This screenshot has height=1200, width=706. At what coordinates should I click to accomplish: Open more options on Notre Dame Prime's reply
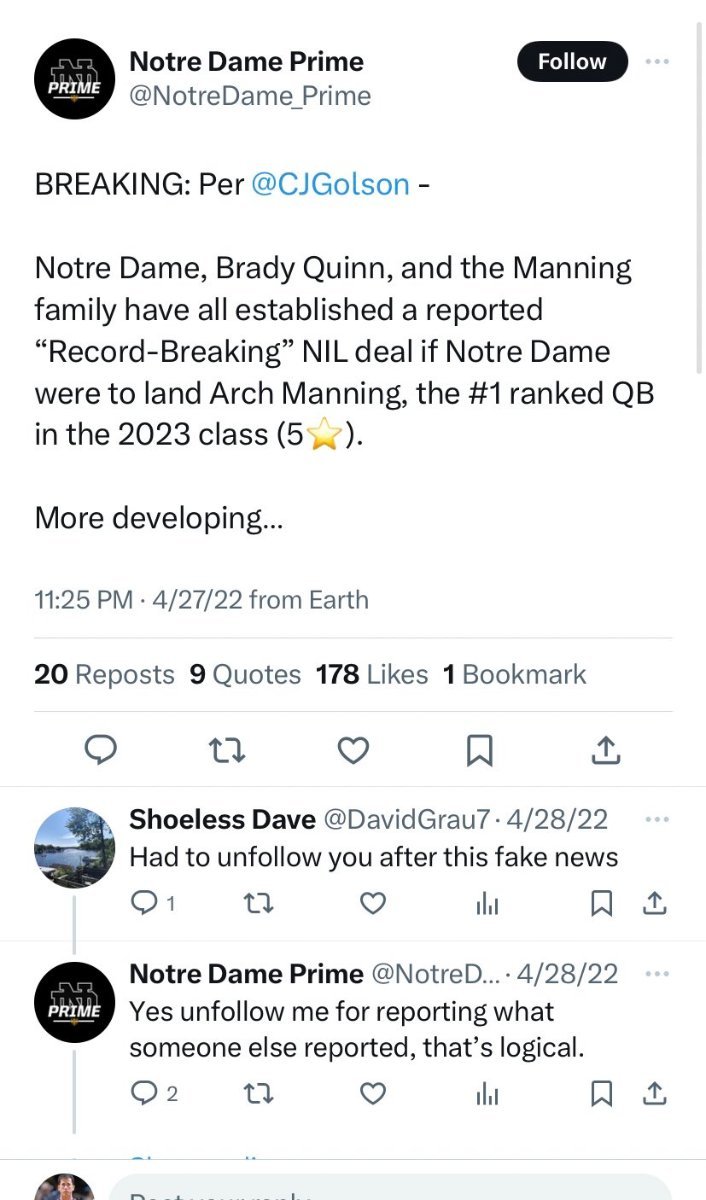click(657, 973)
